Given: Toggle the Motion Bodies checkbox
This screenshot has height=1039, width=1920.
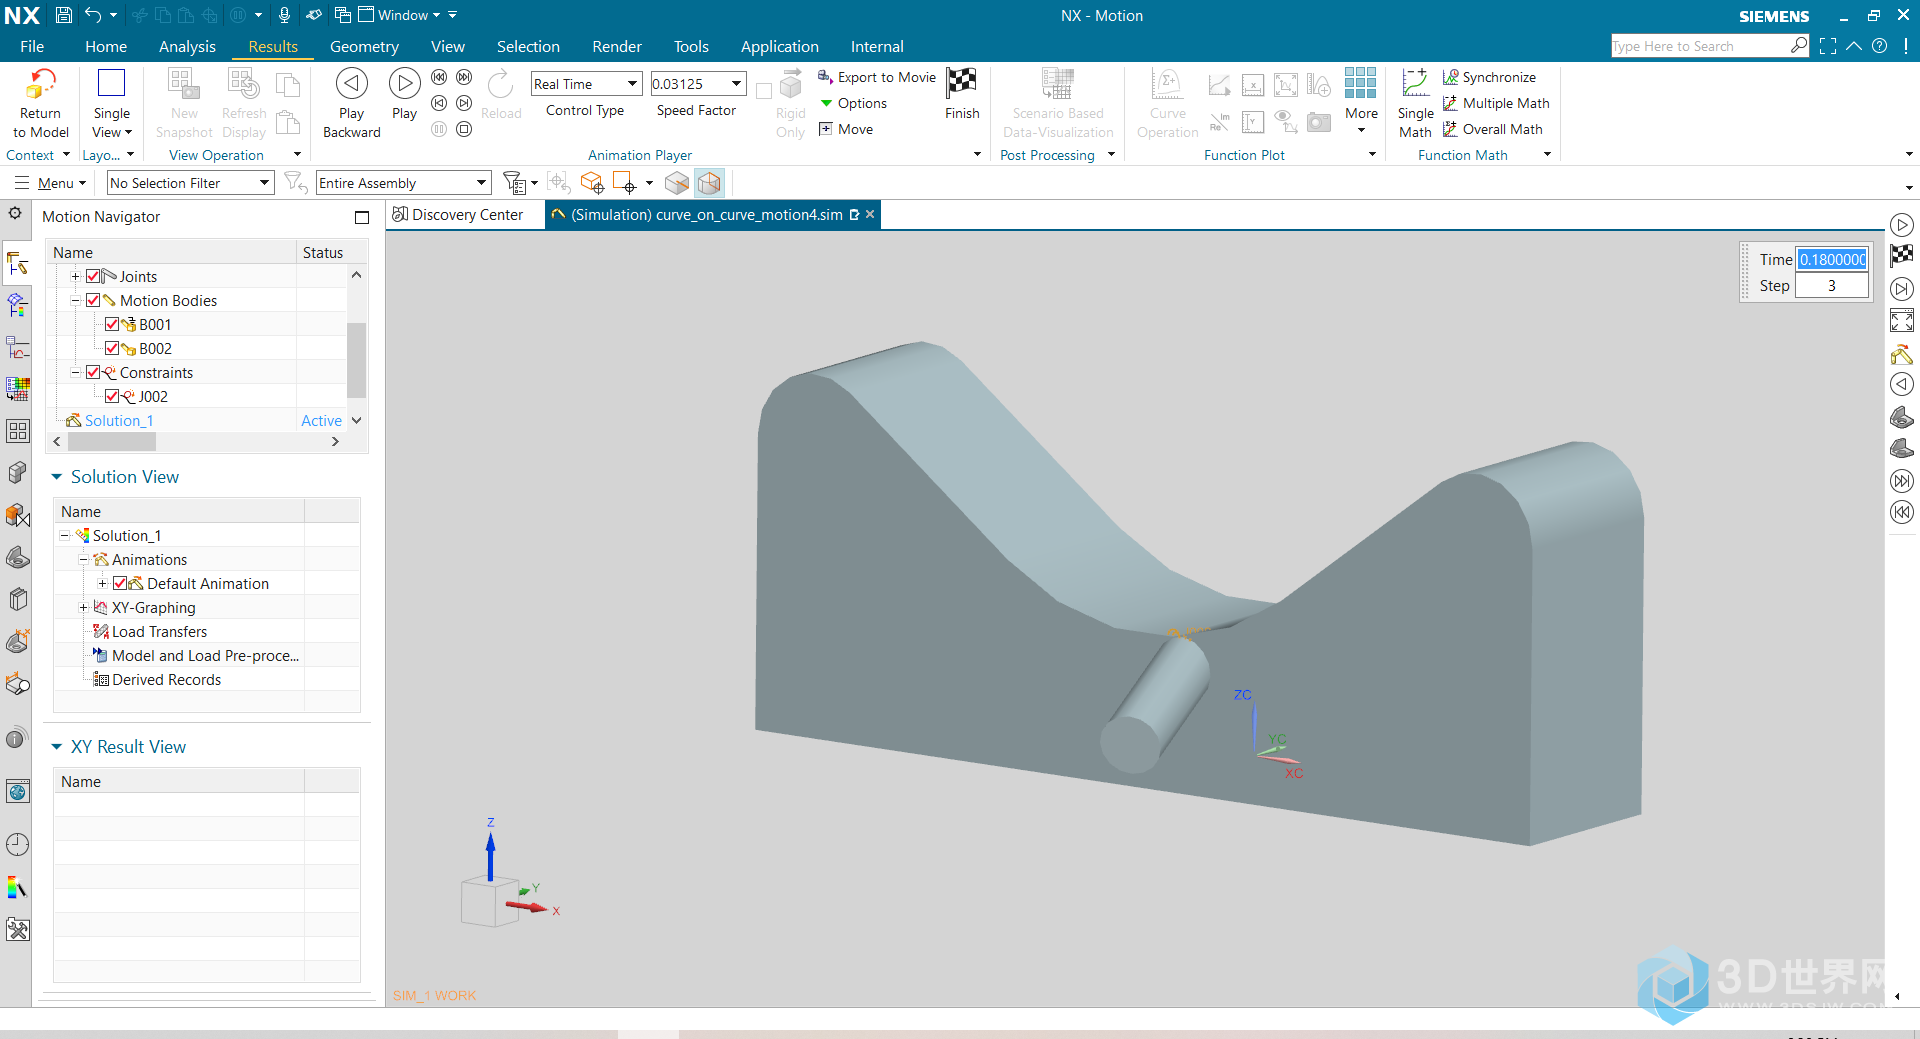Looking at the screenshot, I should tap(93, 300).
